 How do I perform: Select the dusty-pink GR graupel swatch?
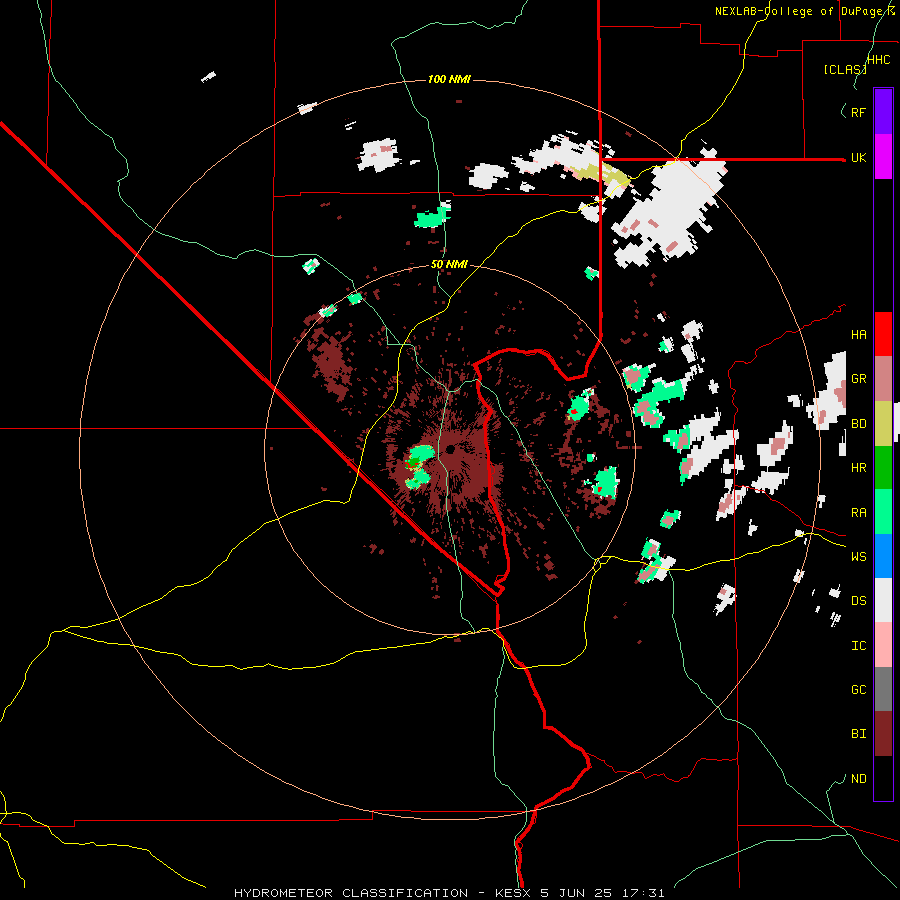pyautogui.click(x=883, y=379)
